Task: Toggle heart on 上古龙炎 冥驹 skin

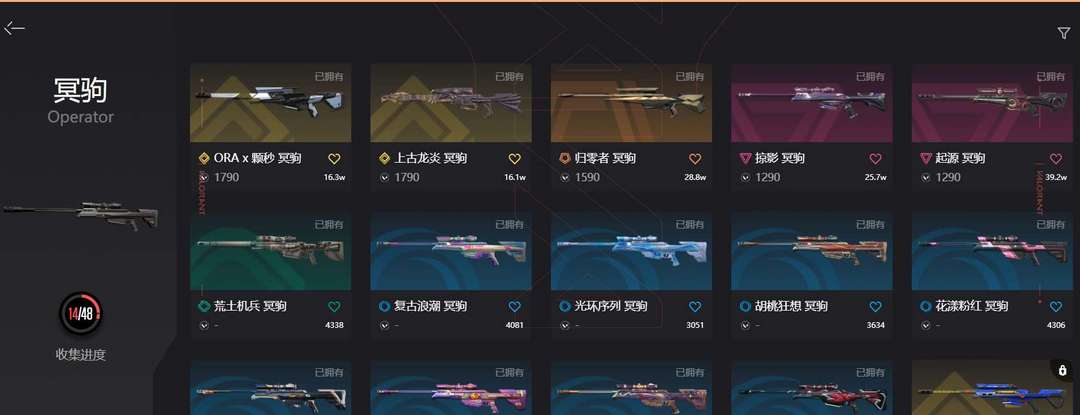Action: coord(515,159)
